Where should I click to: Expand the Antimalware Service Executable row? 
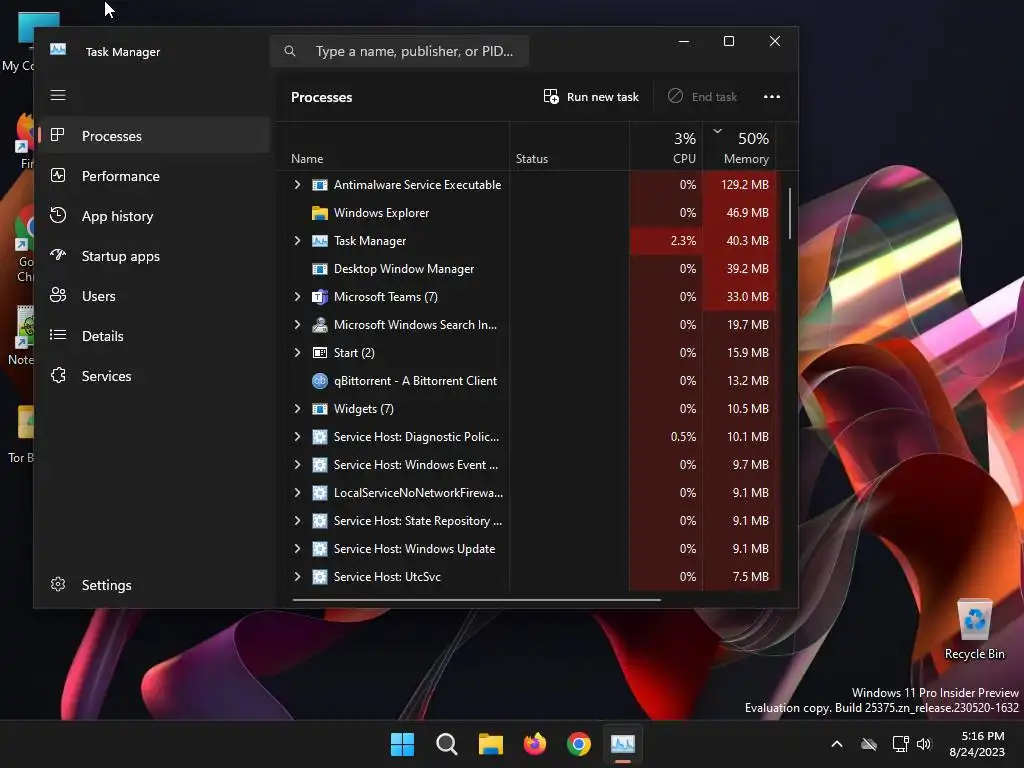pos(297,185)
